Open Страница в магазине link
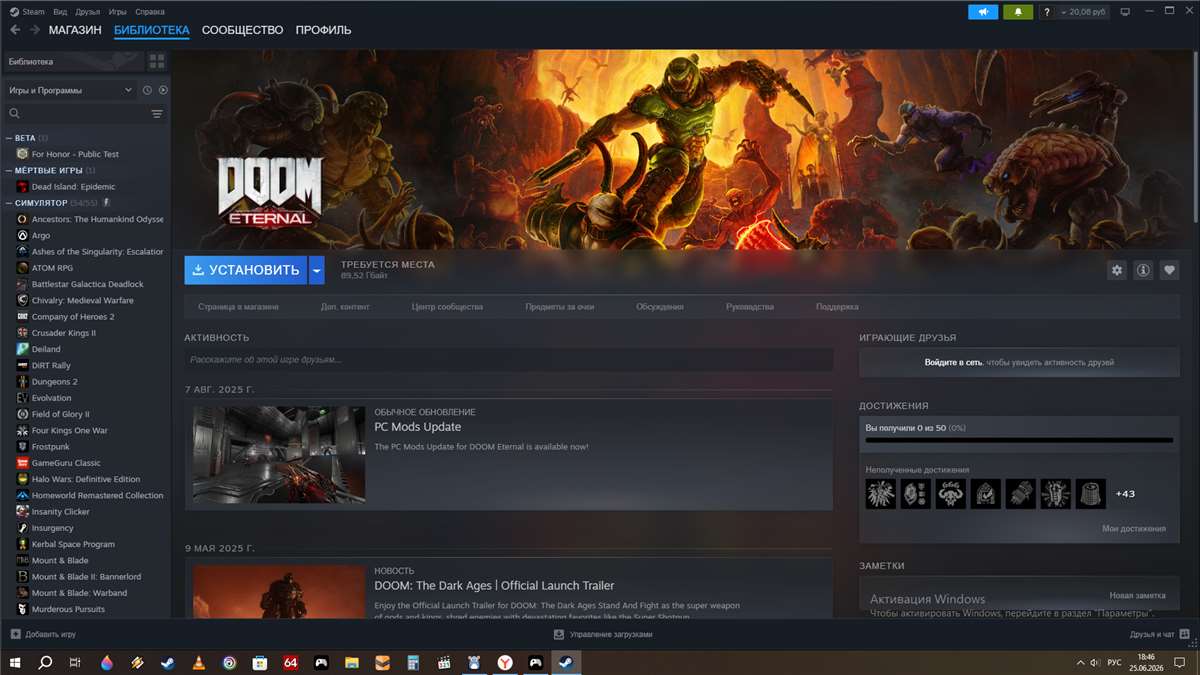Image resolution: width=1200 pixels, height=675 pixels. pyautogui.click(x=238, y=307)
